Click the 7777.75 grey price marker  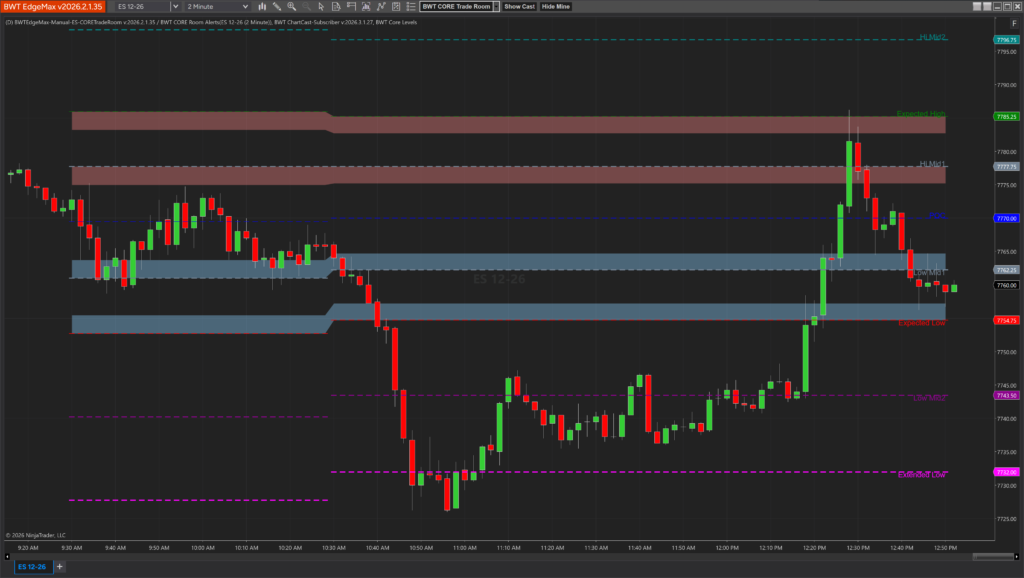(x=1006, y=167)
